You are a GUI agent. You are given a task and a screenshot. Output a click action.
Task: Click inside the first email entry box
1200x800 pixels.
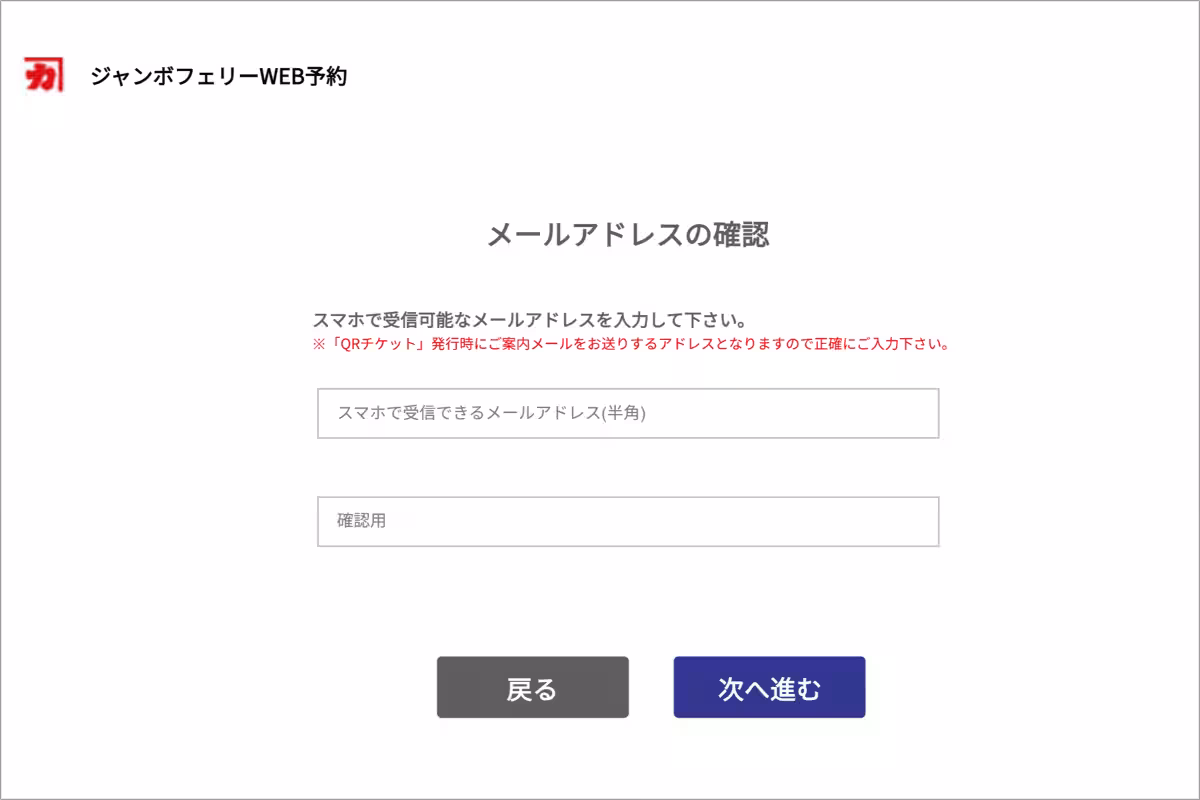[627, 412]
